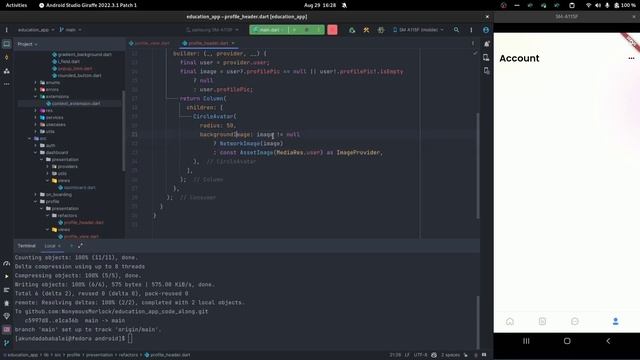Switch to the profile_view.dart editor tab
The width and height of the screenshot is (640, 360).
(149, 43)
